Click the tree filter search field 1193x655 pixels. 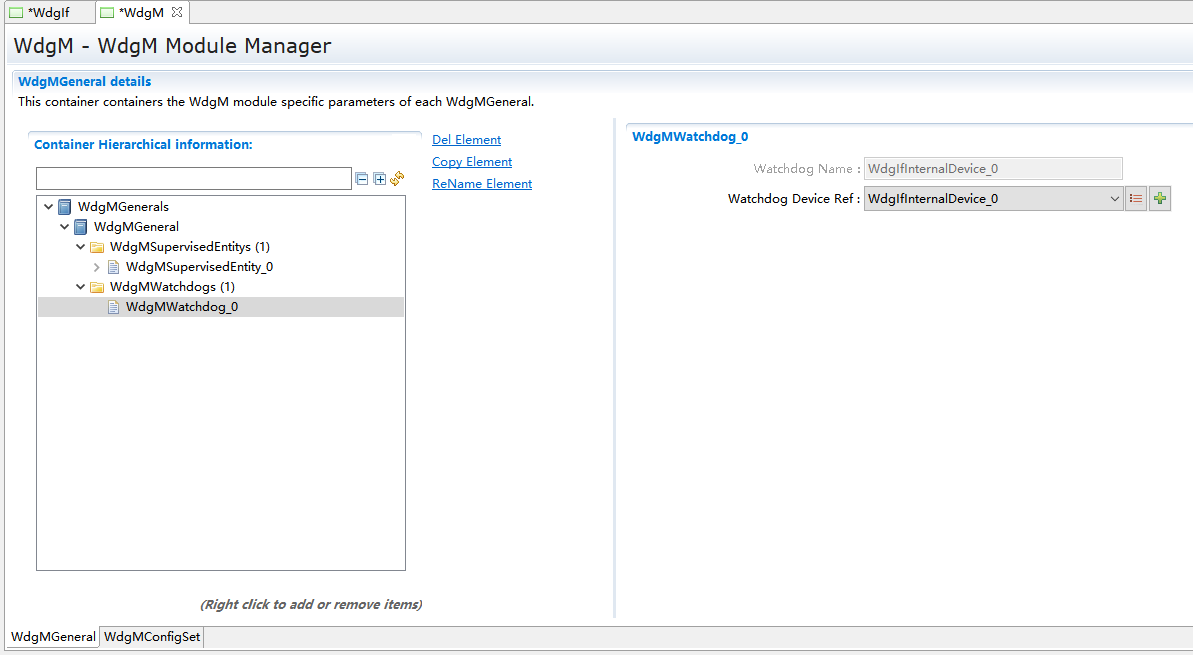[x=193, y=179]
